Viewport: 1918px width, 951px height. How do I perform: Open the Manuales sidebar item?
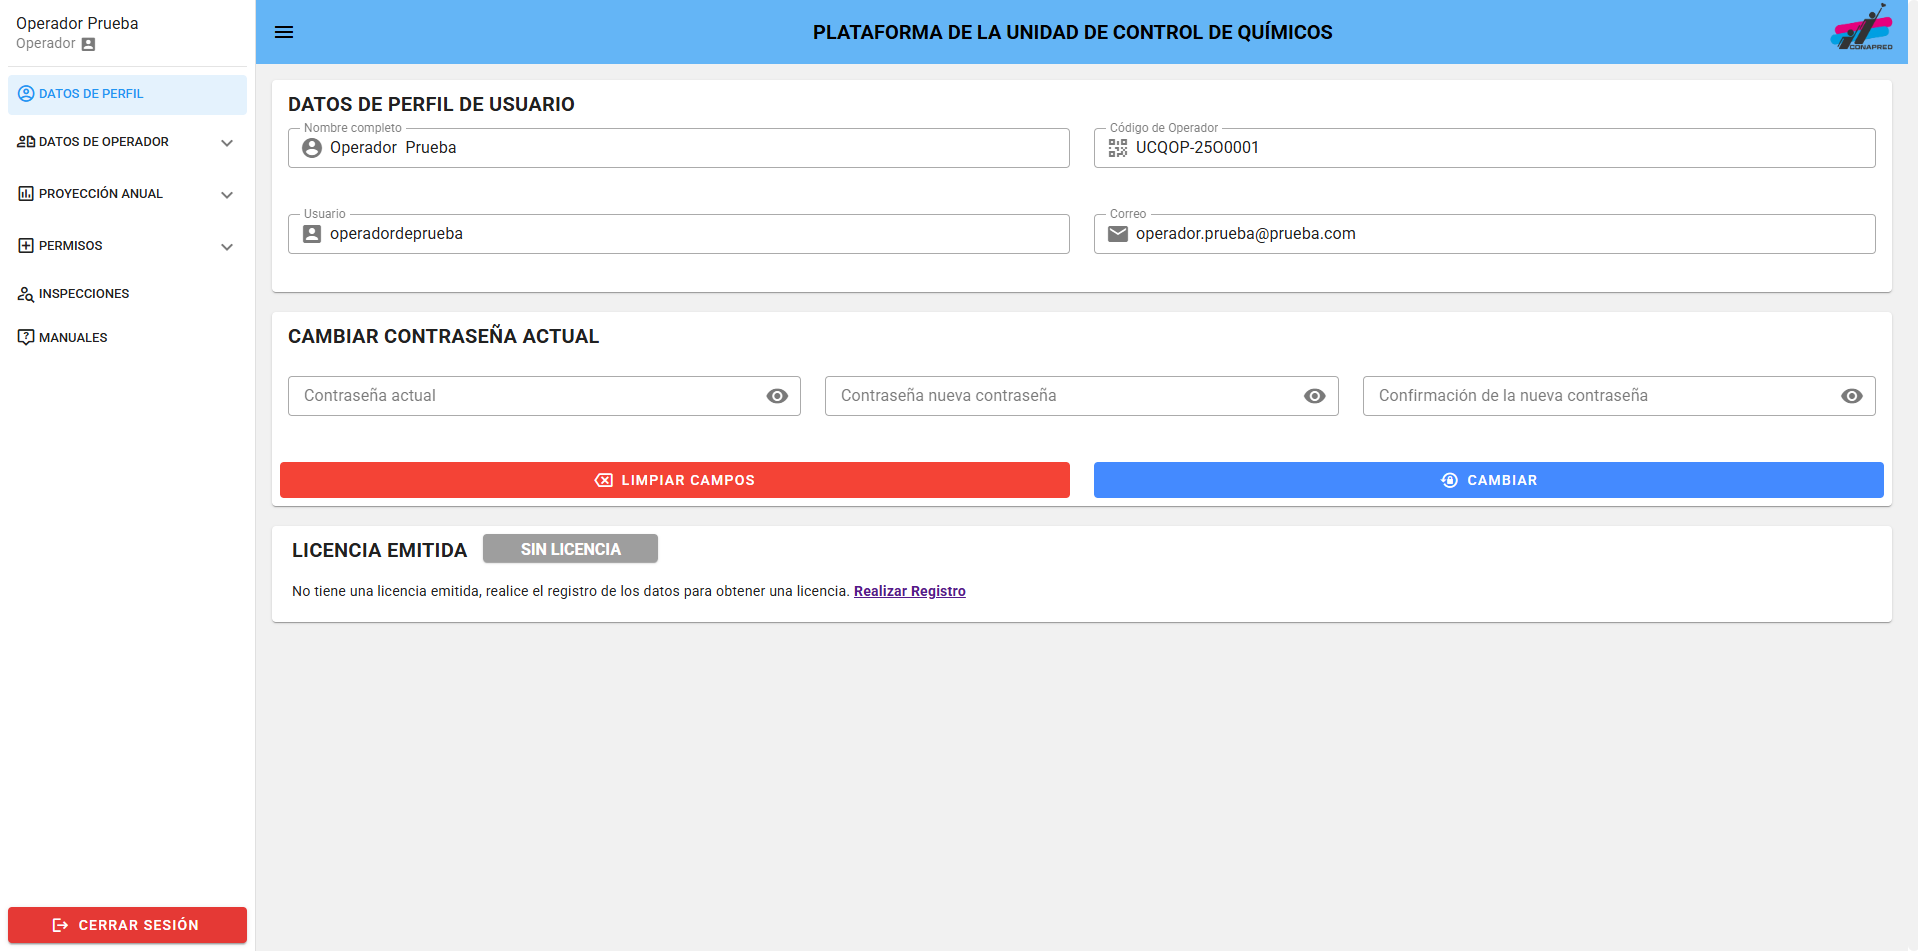(x=73, y=338)
